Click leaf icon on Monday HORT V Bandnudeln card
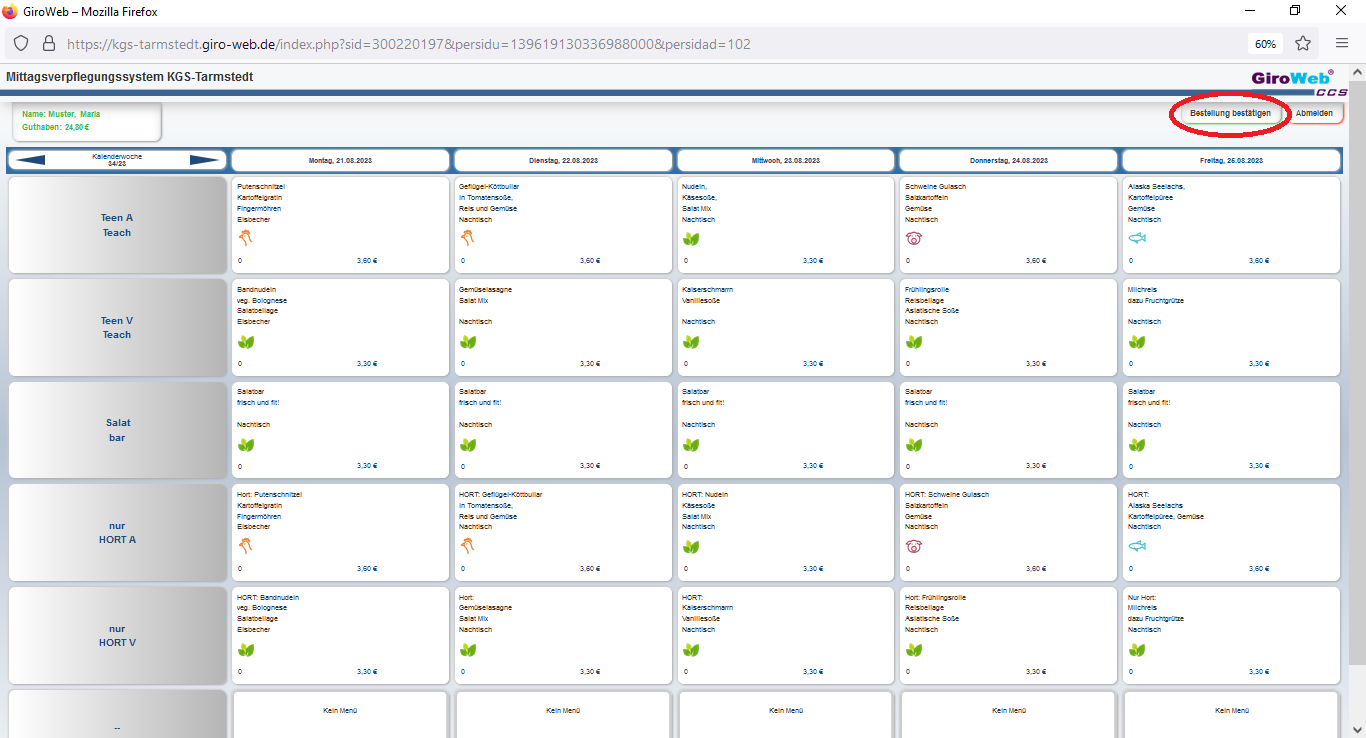Viewport: 1366px width, 738px height. pyautogui.click(x=245, y=649)
